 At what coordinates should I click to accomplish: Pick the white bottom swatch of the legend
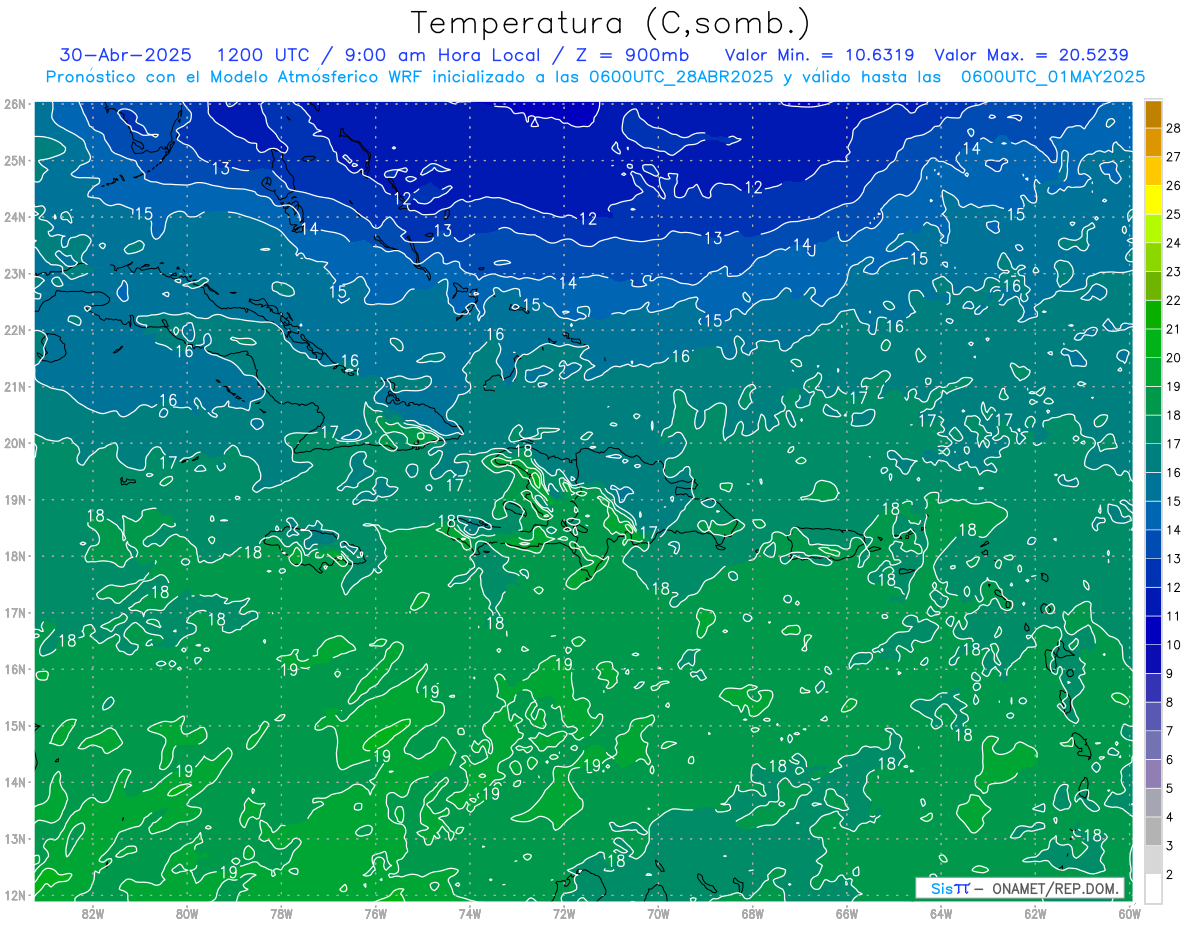click(1153, 887)
